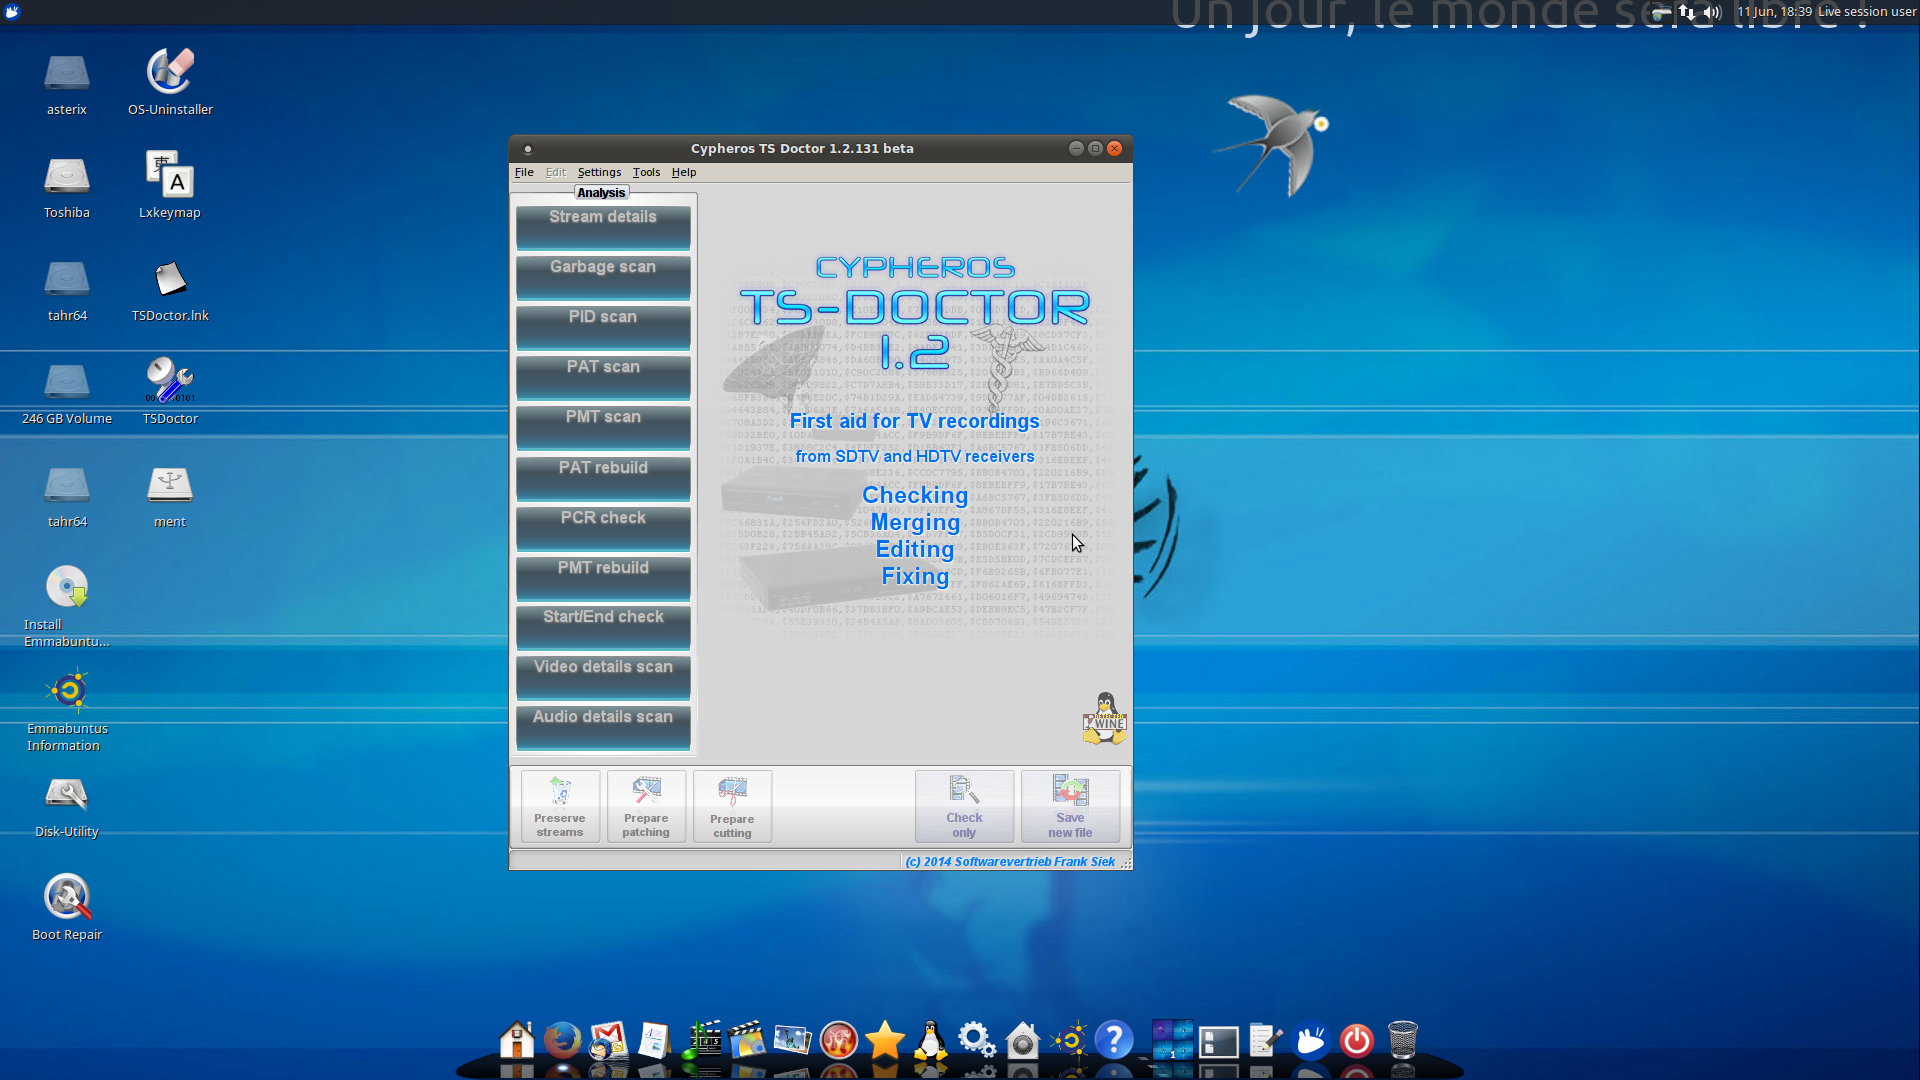The width and height of the screenshot is (1920, 1080).
Task: Open the Tux penguin dock icon
Action: click(x=931, y=1040)
